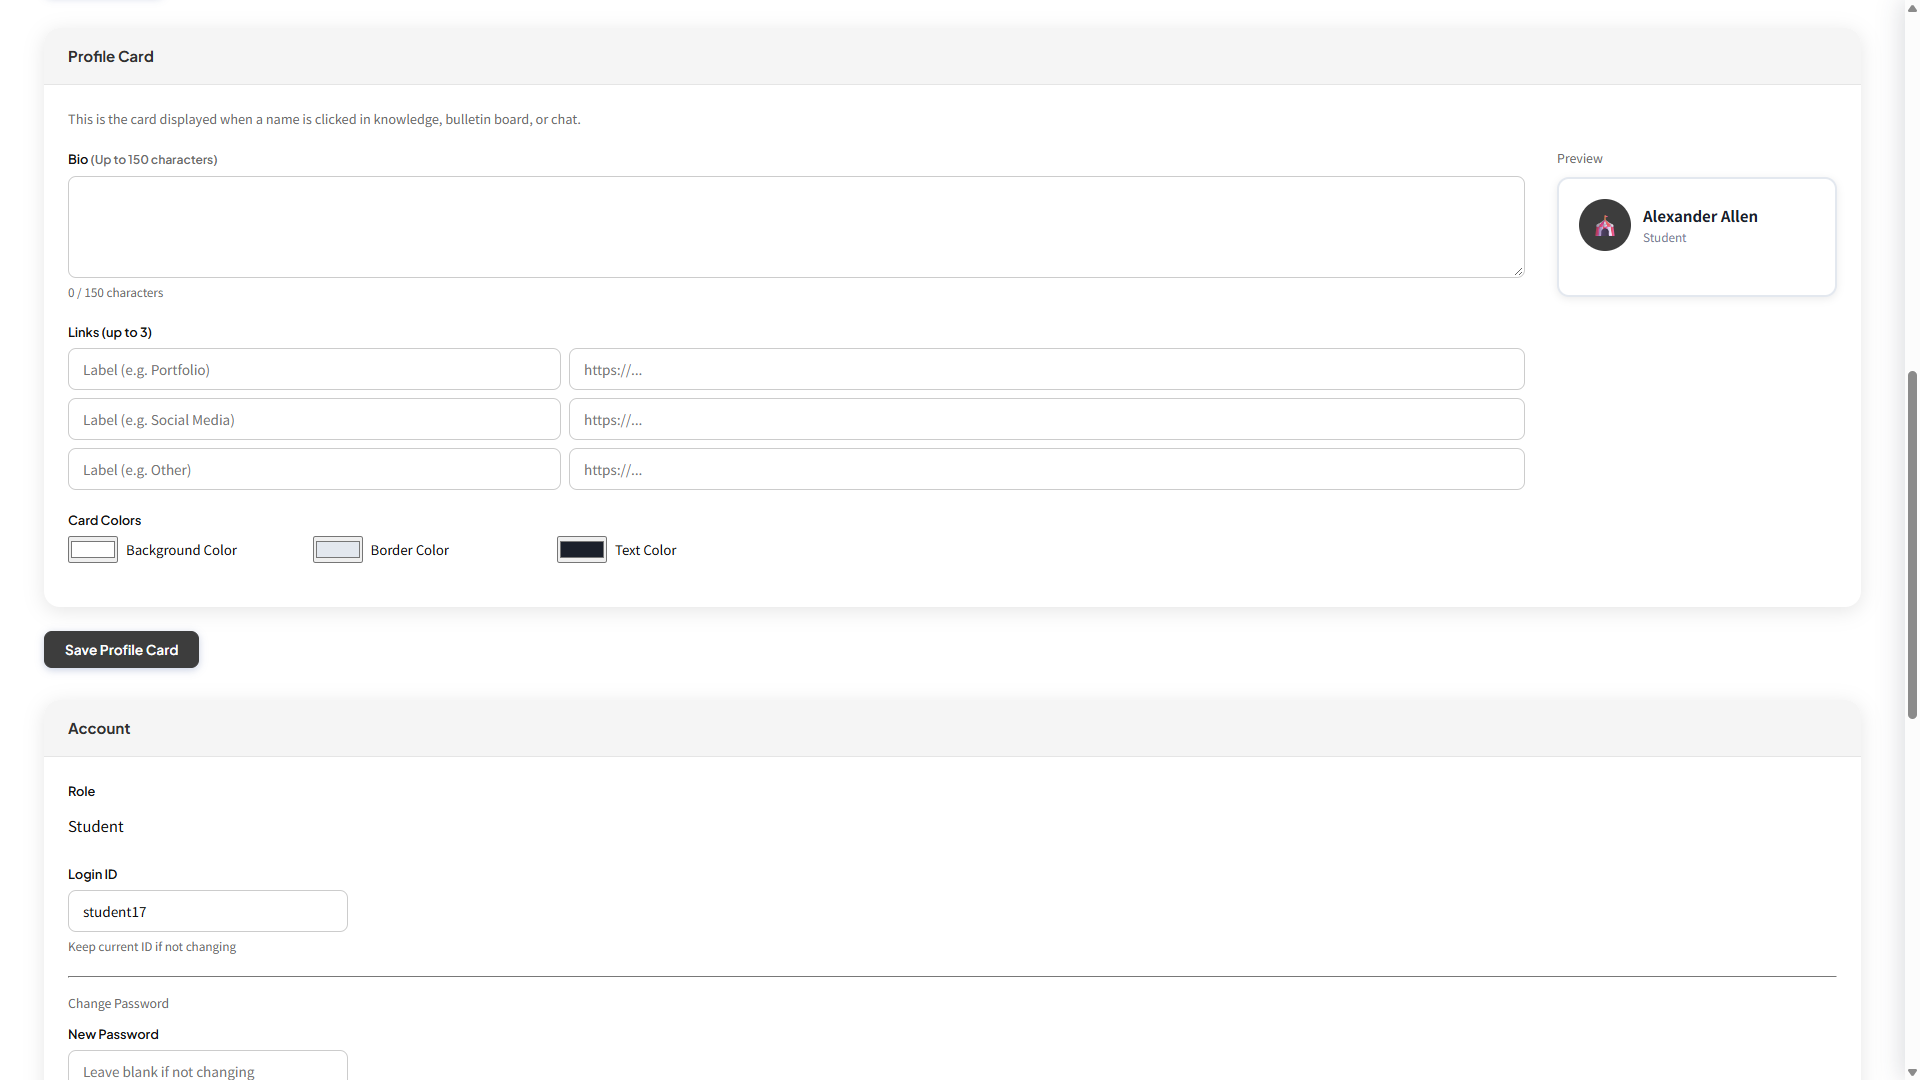The width and height of the screenshot is (1920, 1080).
Task: Click the Card Colors label
Action: [x=104, y=521]
